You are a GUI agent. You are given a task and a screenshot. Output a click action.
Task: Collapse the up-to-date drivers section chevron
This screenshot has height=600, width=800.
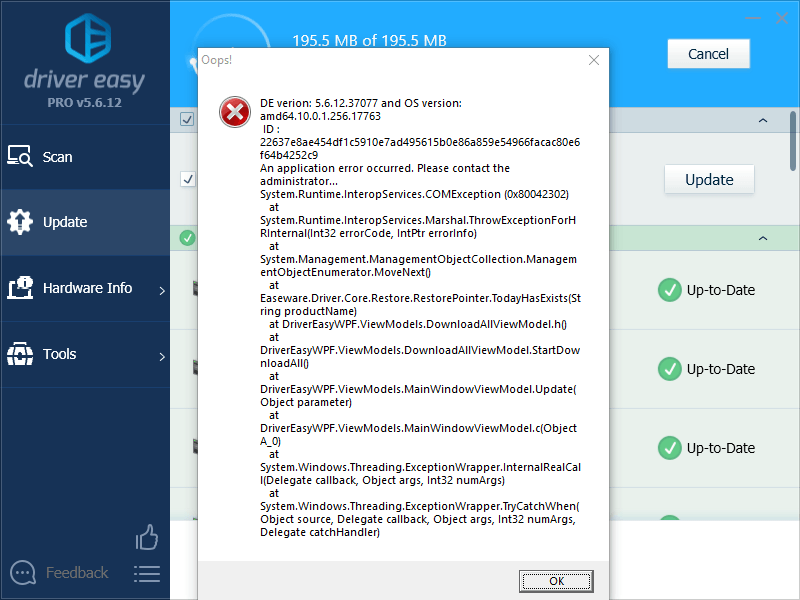[x=763, y=238]
